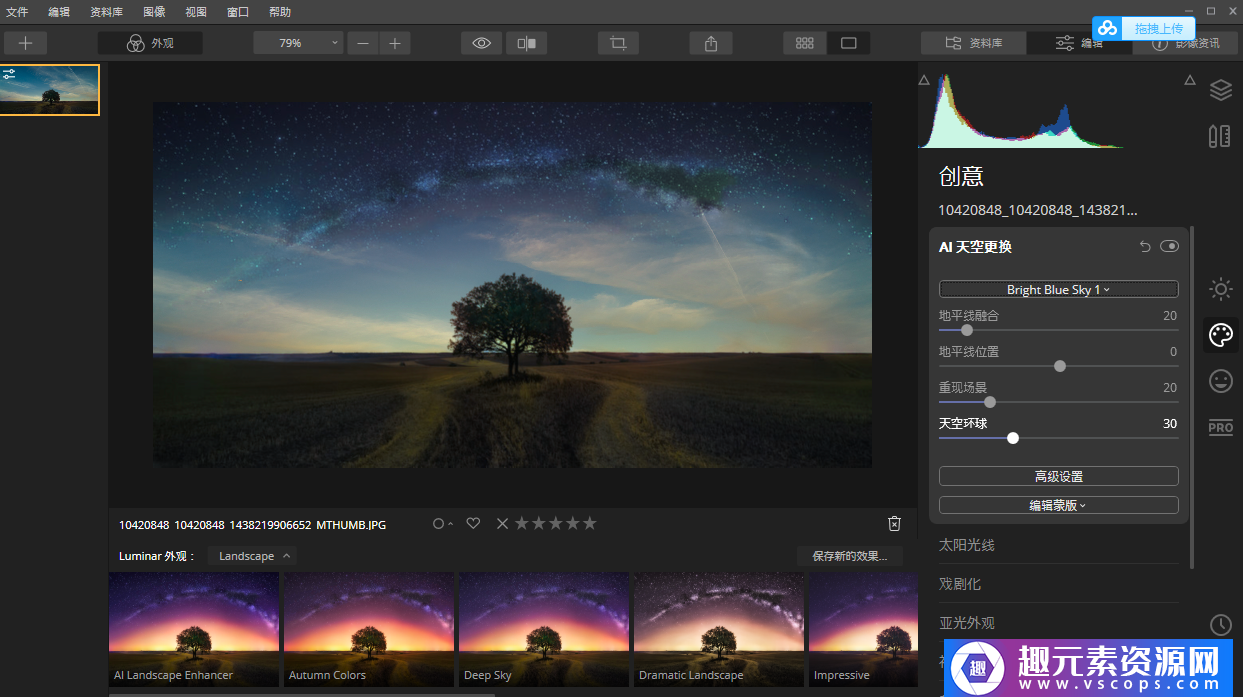Toggle favorite heart on image
The height and width of the screenshot is (697, 1243).
474,523
